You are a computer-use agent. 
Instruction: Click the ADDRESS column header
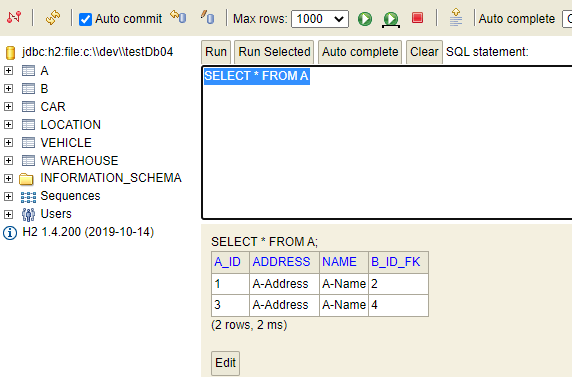[x=284, y=262]
